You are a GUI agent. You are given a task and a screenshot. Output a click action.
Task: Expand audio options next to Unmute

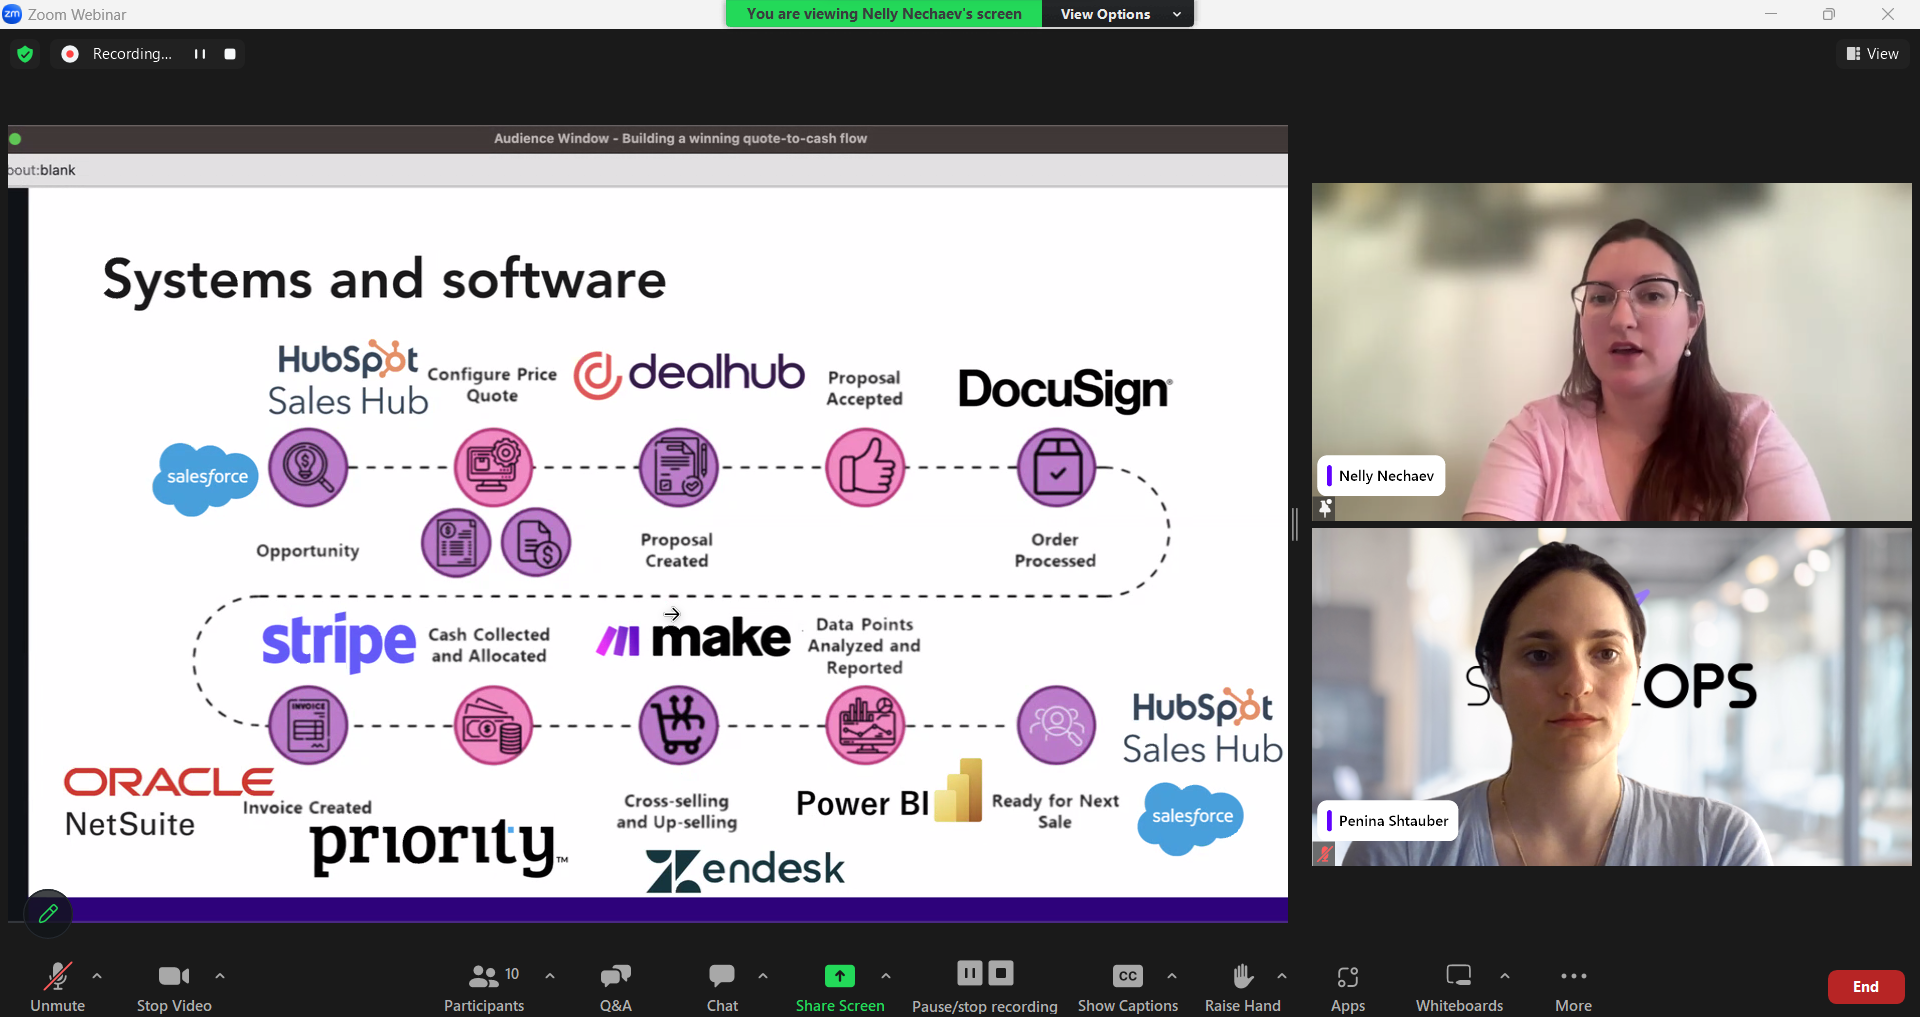pos(97,975)
